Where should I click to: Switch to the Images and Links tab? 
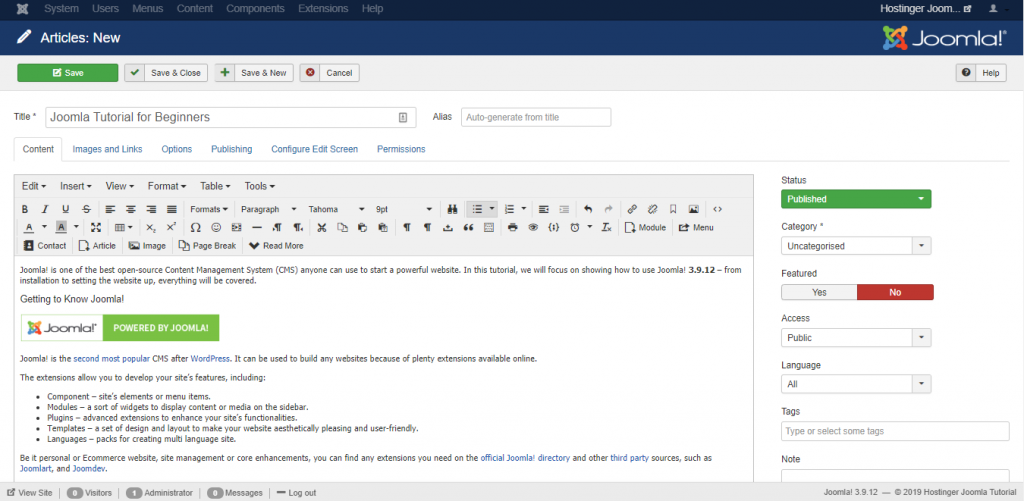[x=107, y=149]
